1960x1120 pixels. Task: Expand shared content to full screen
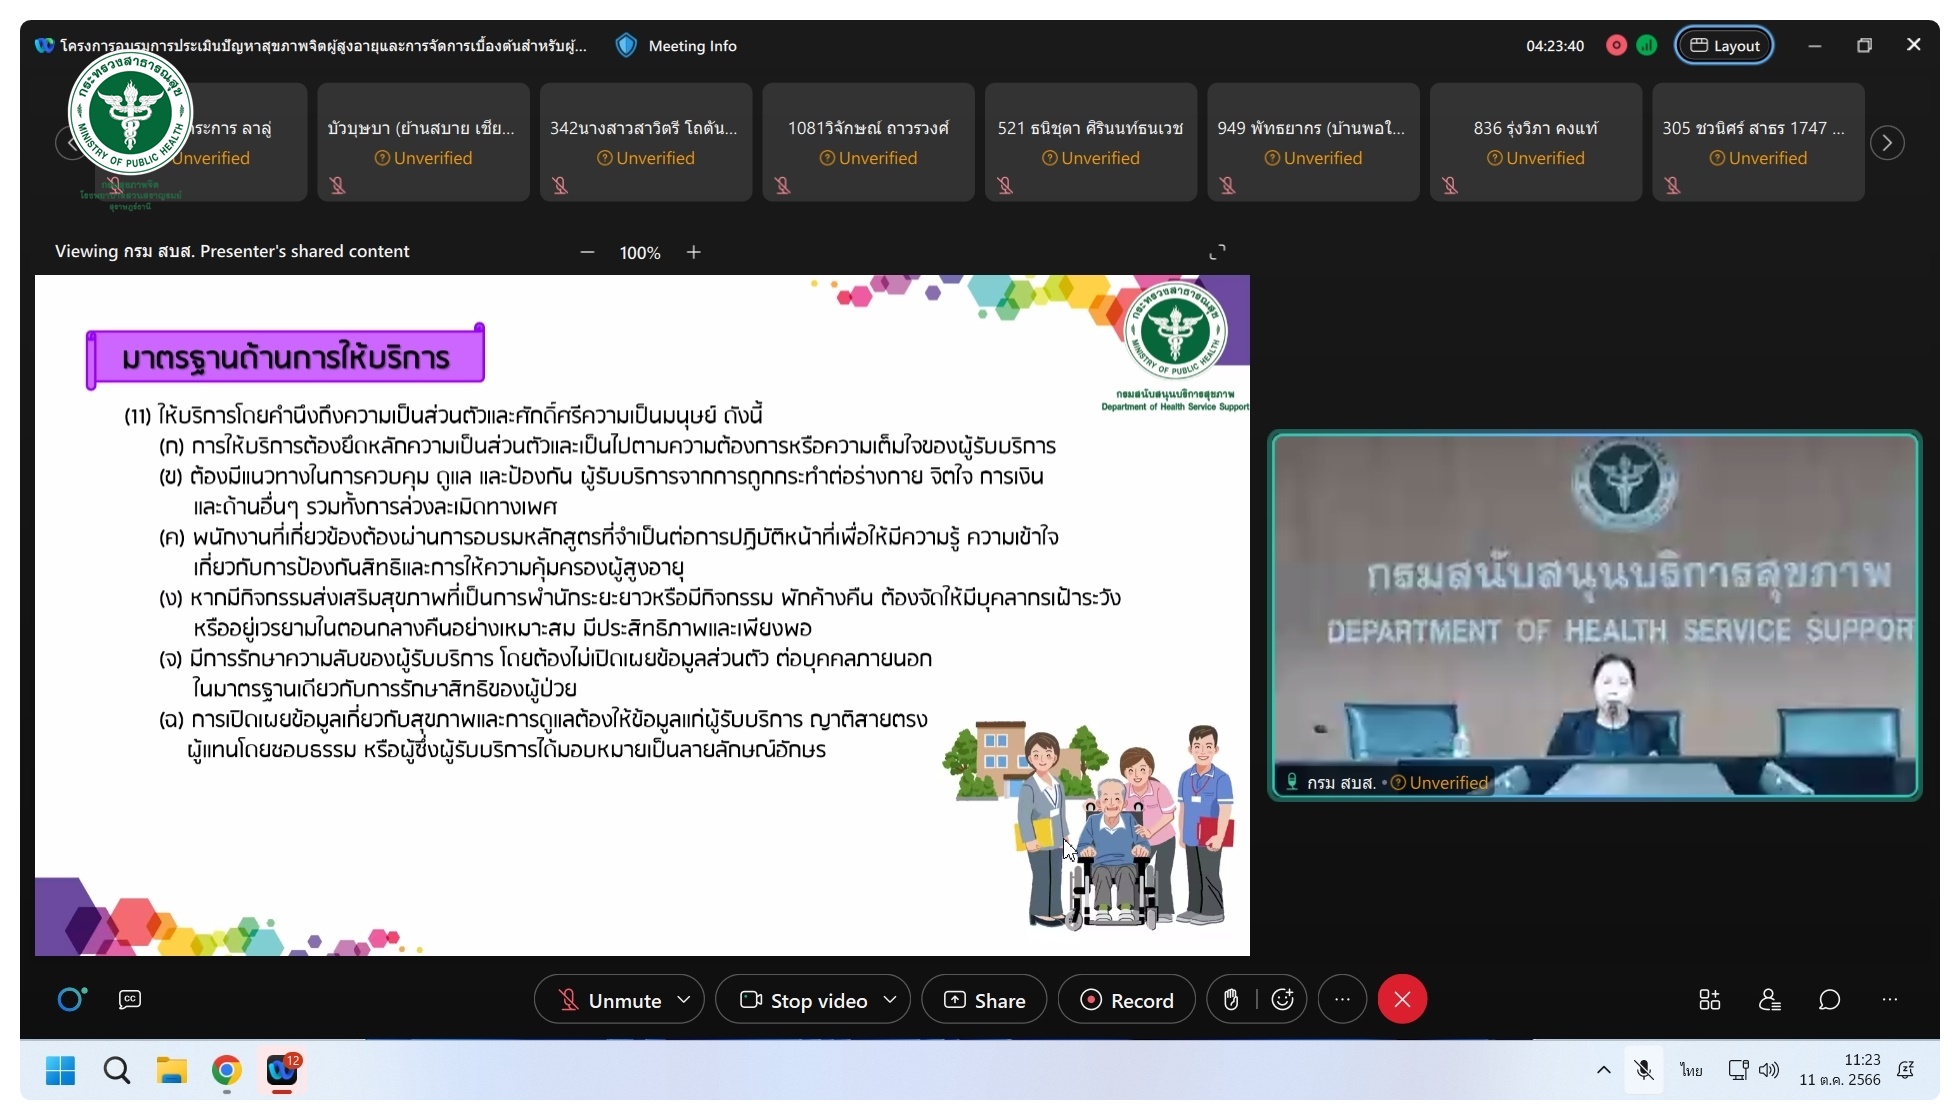click(1217, 252)
